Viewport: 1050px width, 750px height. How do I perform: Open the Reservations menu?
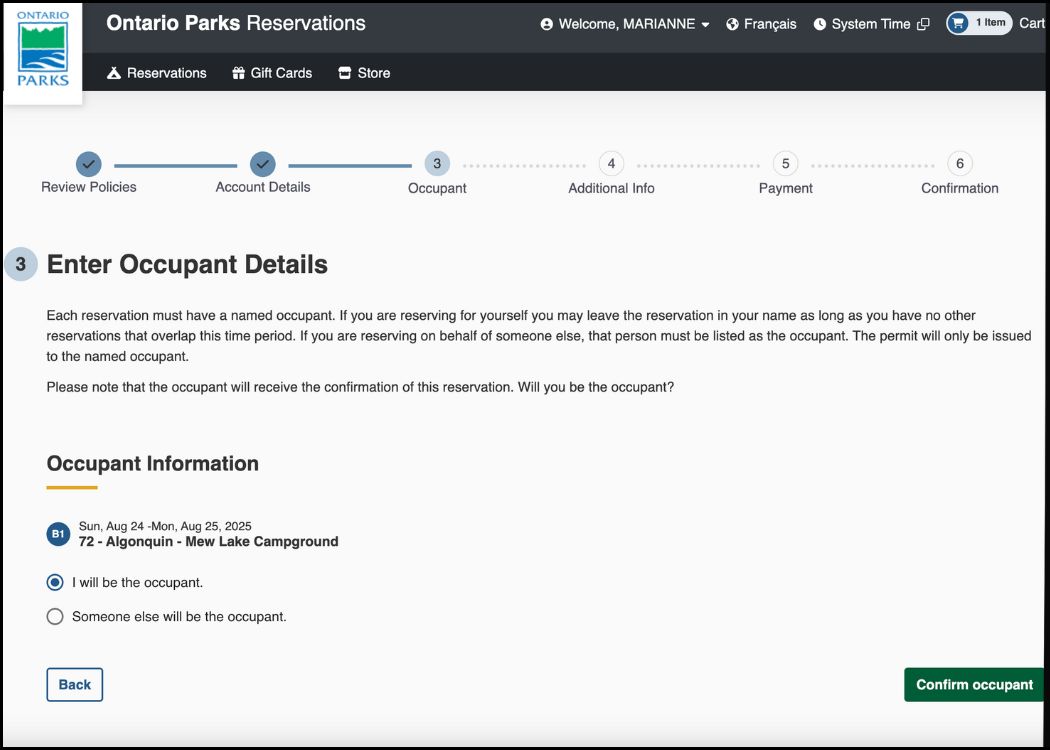point(157,73)
